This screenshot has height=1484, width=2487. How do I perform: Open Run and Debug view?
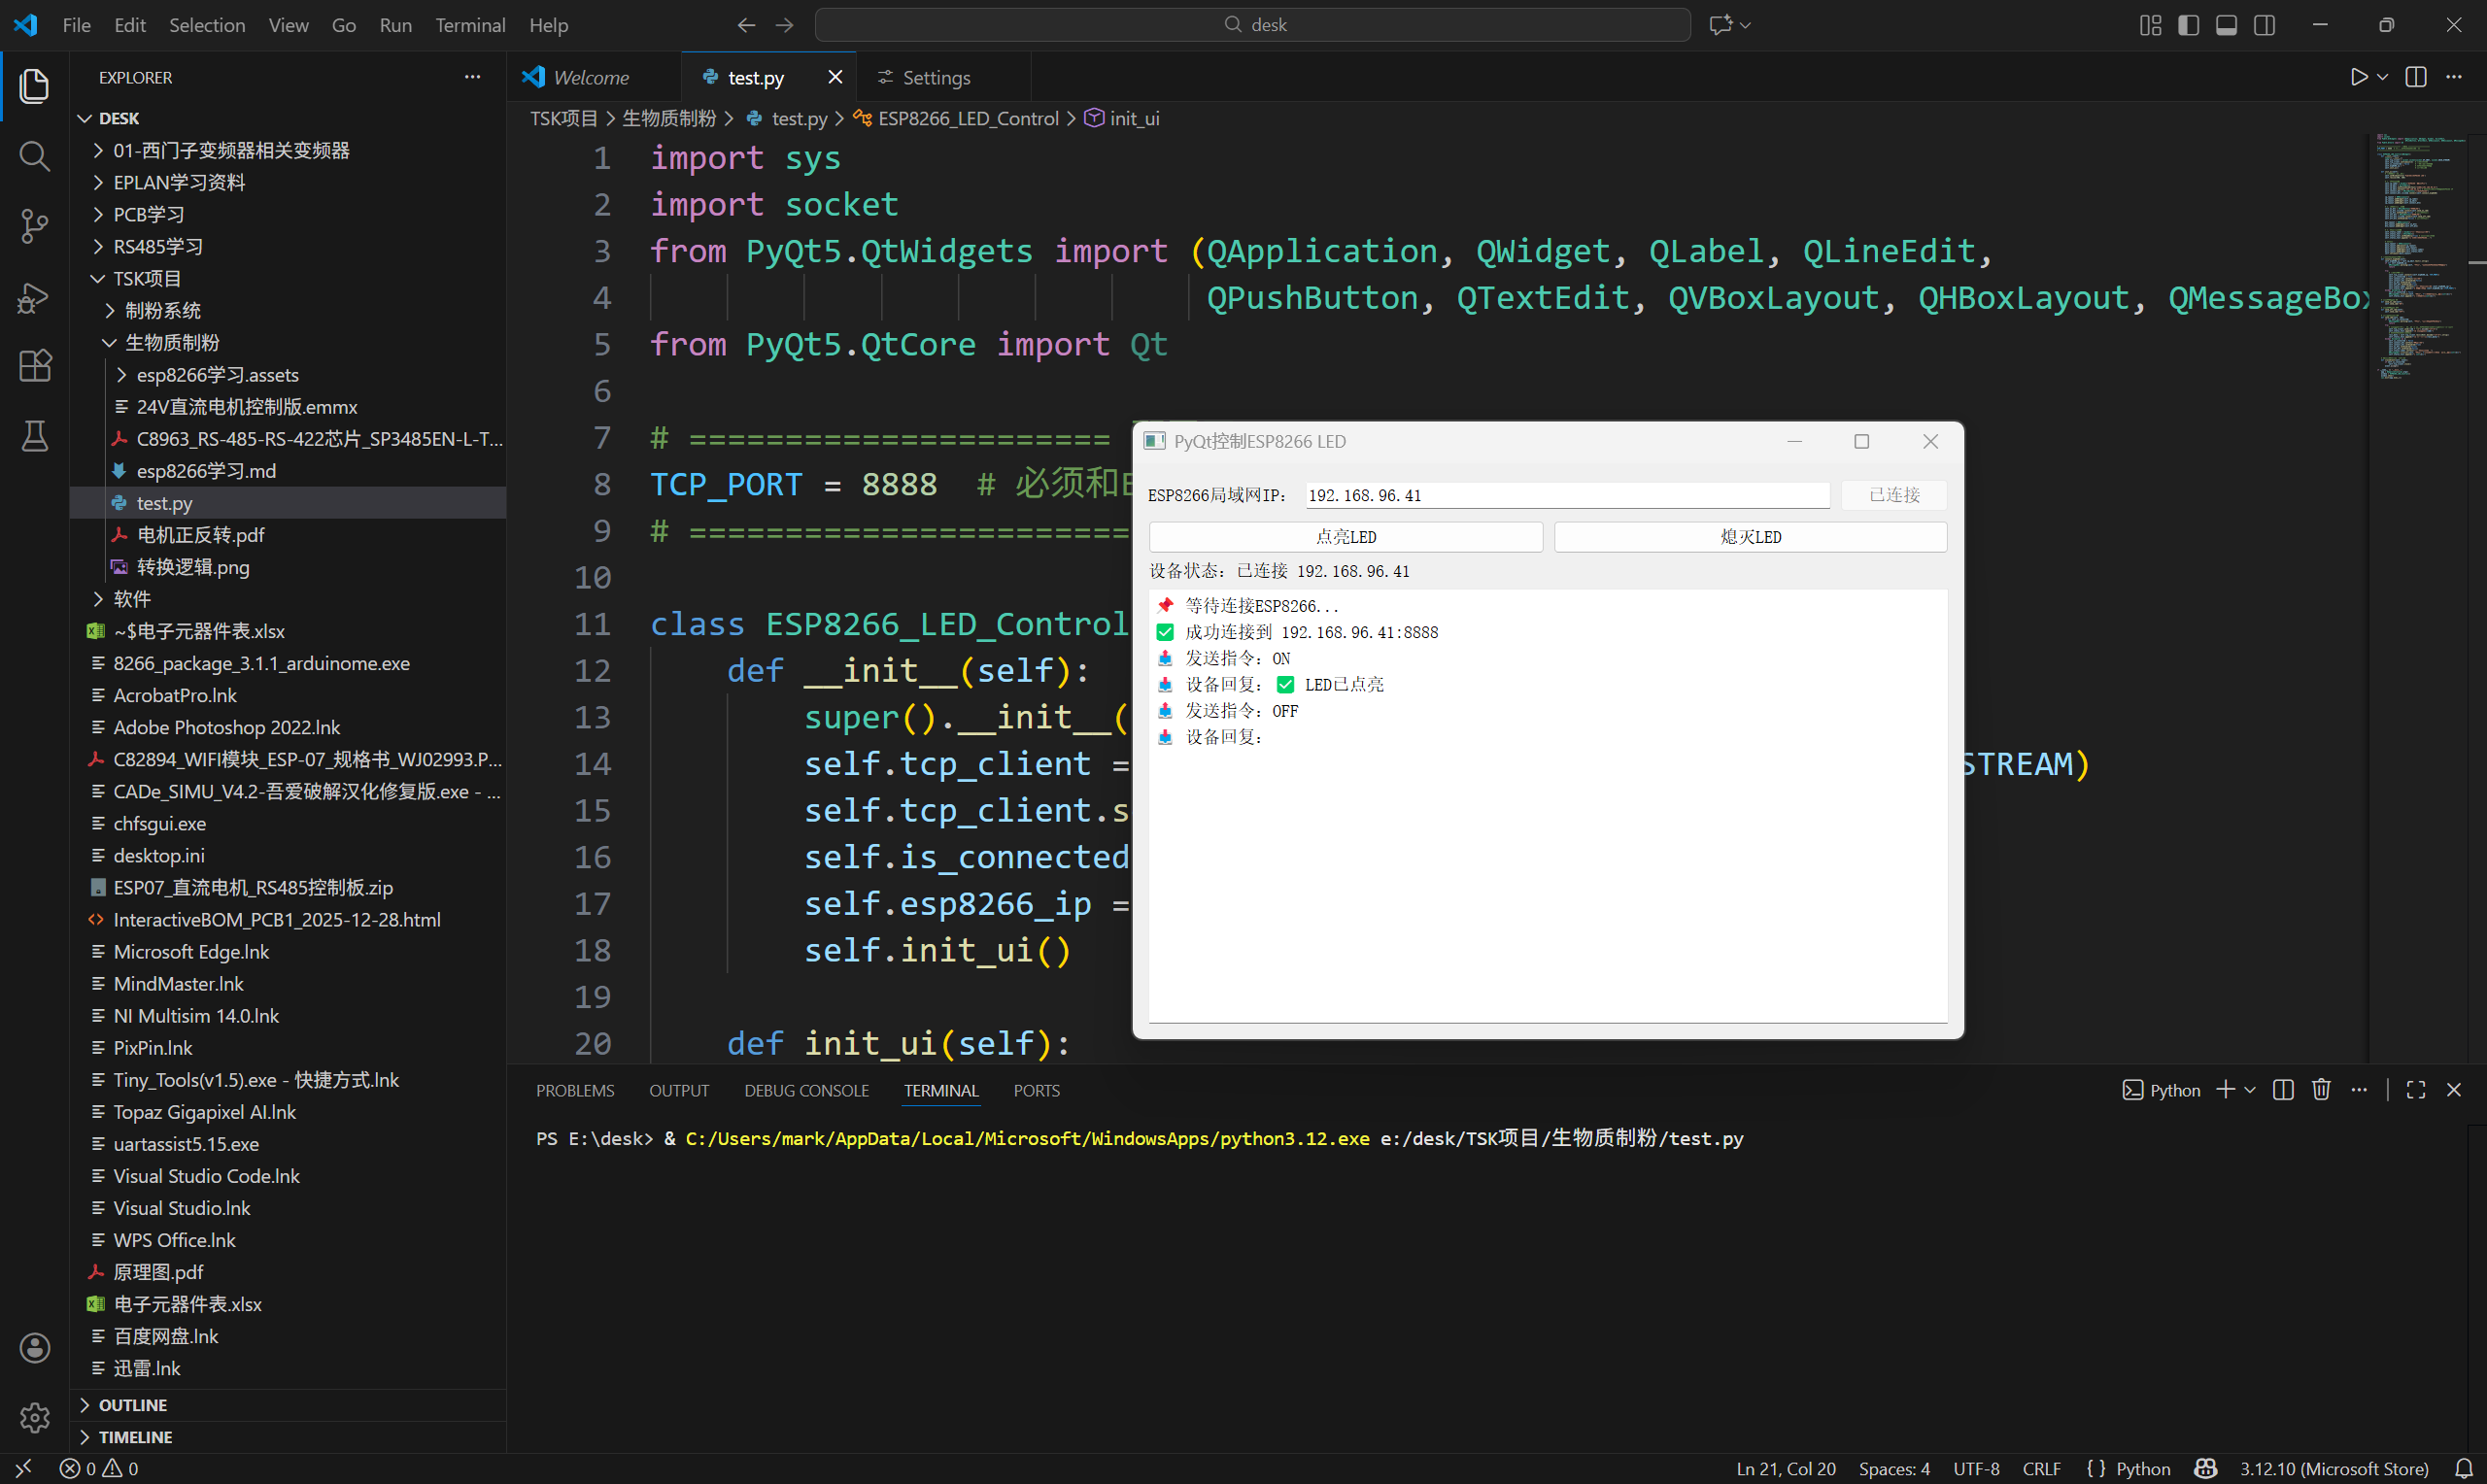(34, 297)
